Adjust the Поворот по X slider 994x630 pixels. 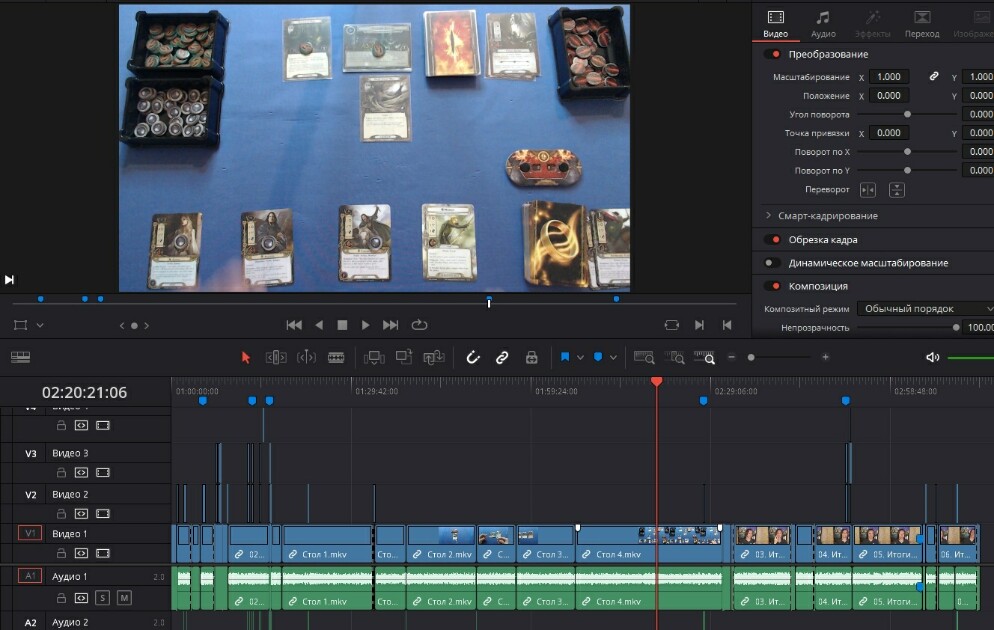tap(907, 152)
